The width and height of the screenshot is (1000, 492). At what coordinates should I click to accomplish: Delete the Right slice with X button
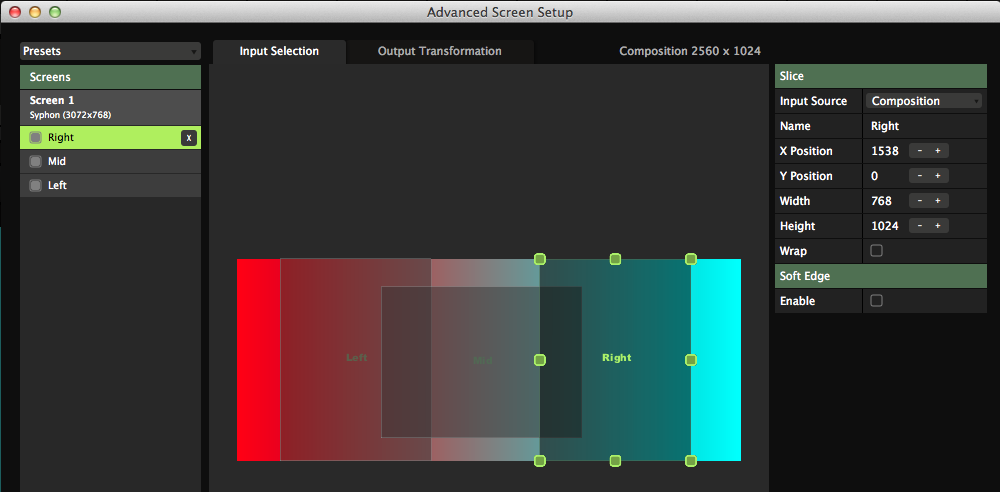188,138
